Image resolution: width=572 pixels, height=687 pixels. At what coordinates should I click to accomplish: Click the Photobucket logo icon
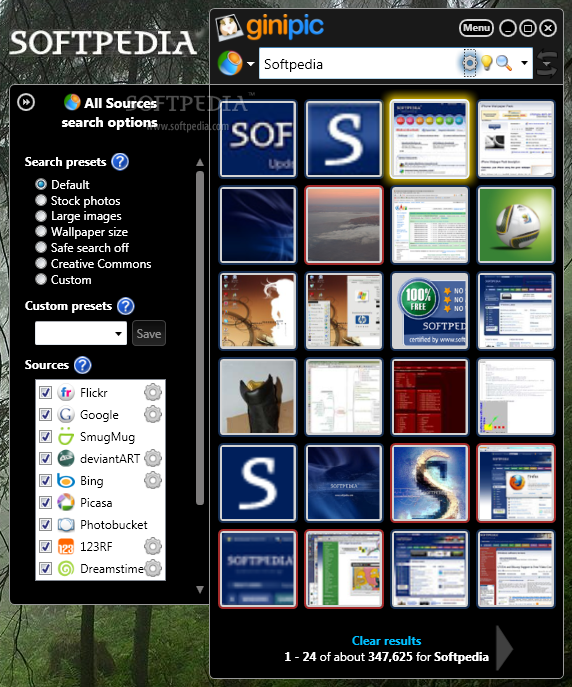pyautogui.click(x=66, y=524)
